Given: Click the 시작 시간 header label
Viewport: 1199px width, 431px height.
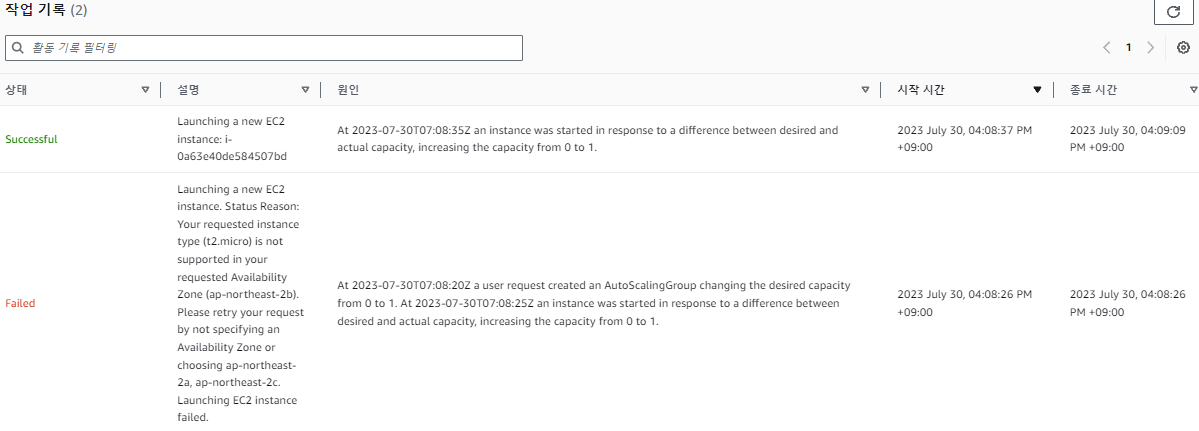Looking at the screenshot, I should coord(921,90).
